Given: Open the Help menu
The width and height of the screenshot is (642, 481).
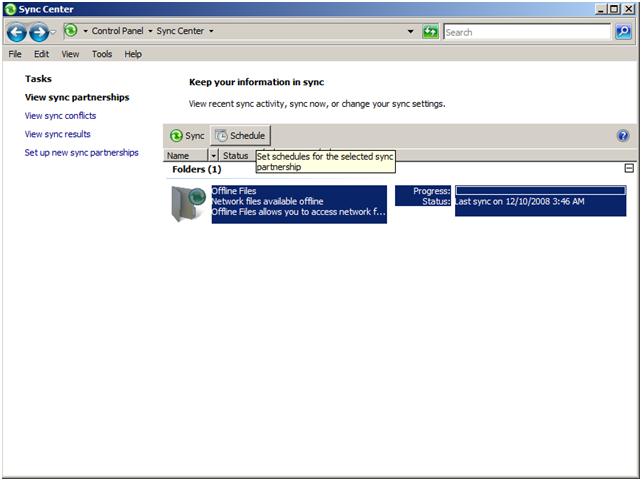Looking at the screenshot, I should point(133,54).
